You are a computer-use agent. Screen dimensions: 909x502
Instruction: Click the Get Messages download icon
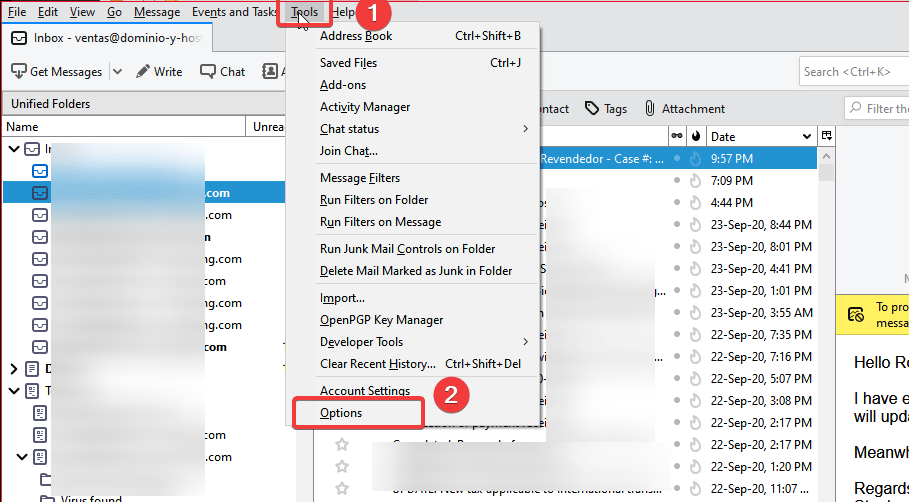click(x=18, y=72)
